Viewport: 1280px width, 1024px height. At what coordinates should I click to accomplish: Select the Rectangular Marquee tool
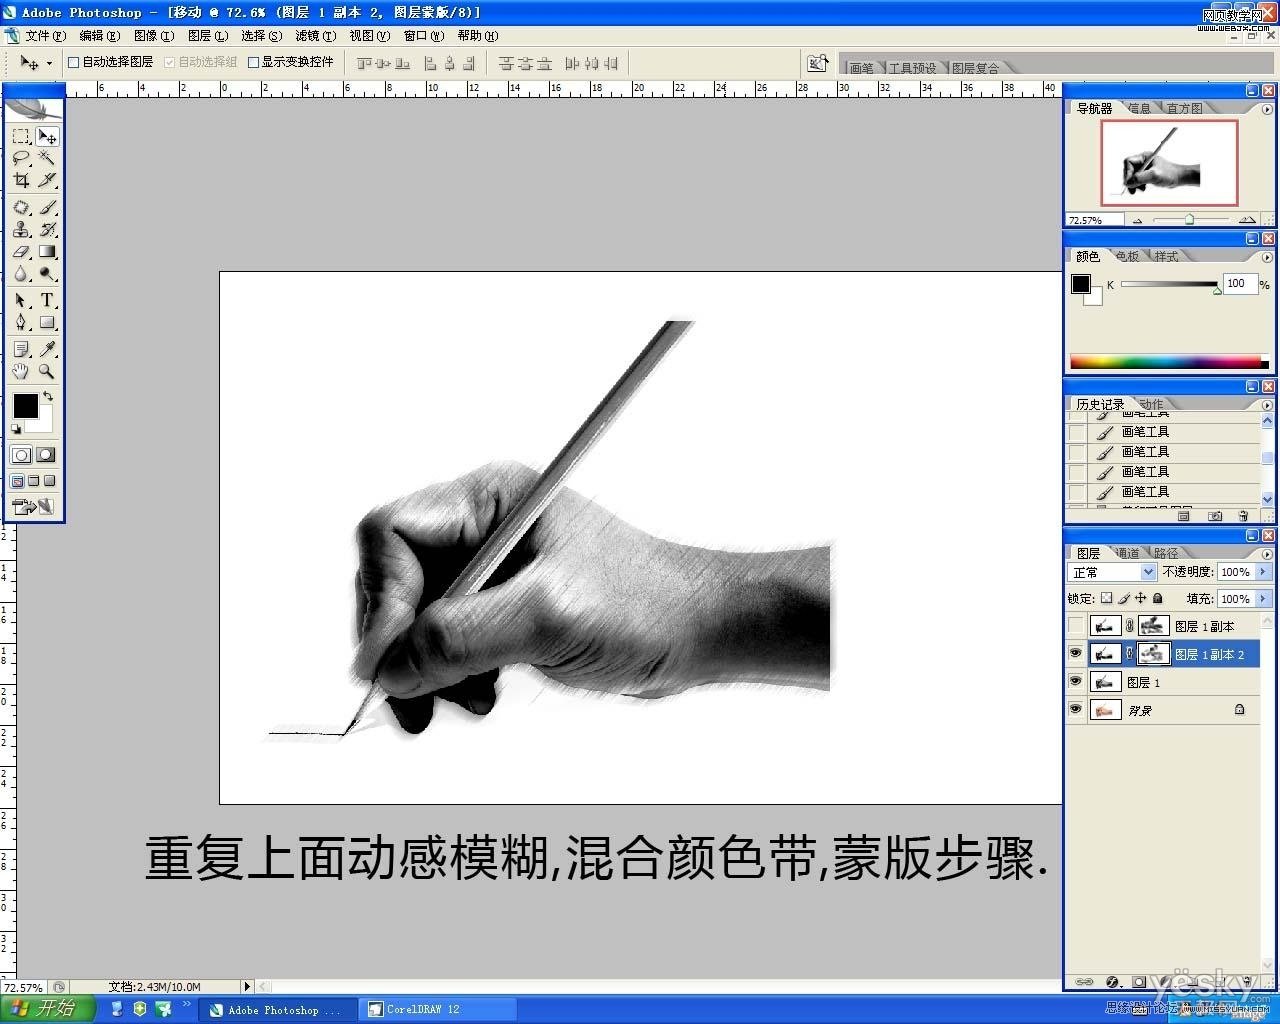tap(21, 136)
